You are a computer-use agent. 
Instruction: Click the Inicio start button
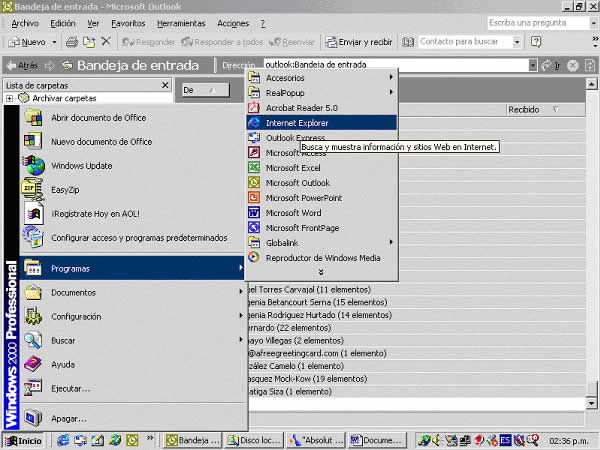(24, 440)
